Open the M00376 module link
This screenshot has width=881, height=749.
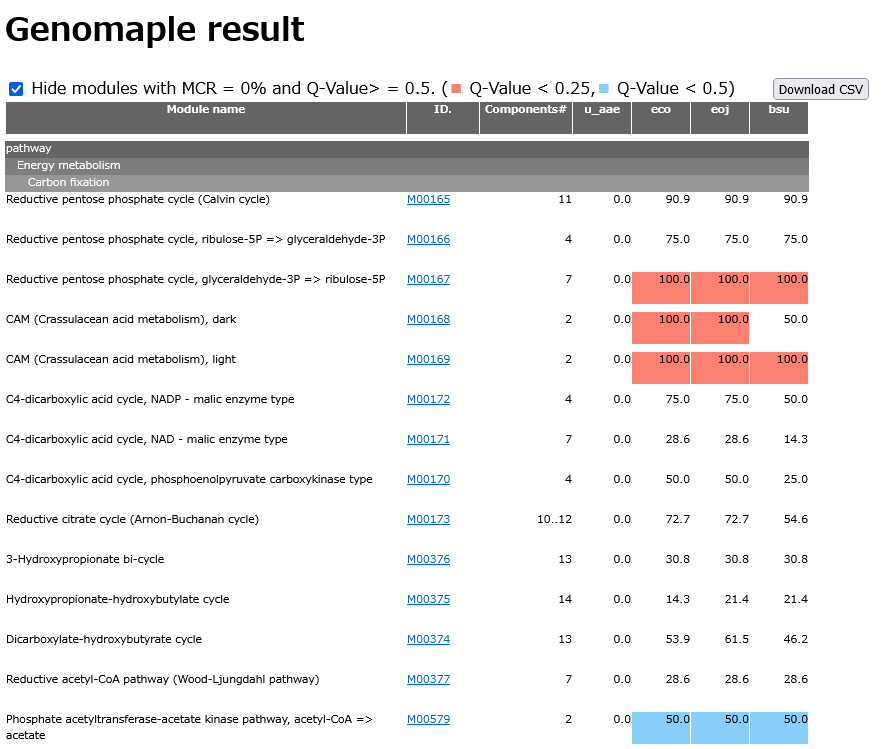[428, 559]
